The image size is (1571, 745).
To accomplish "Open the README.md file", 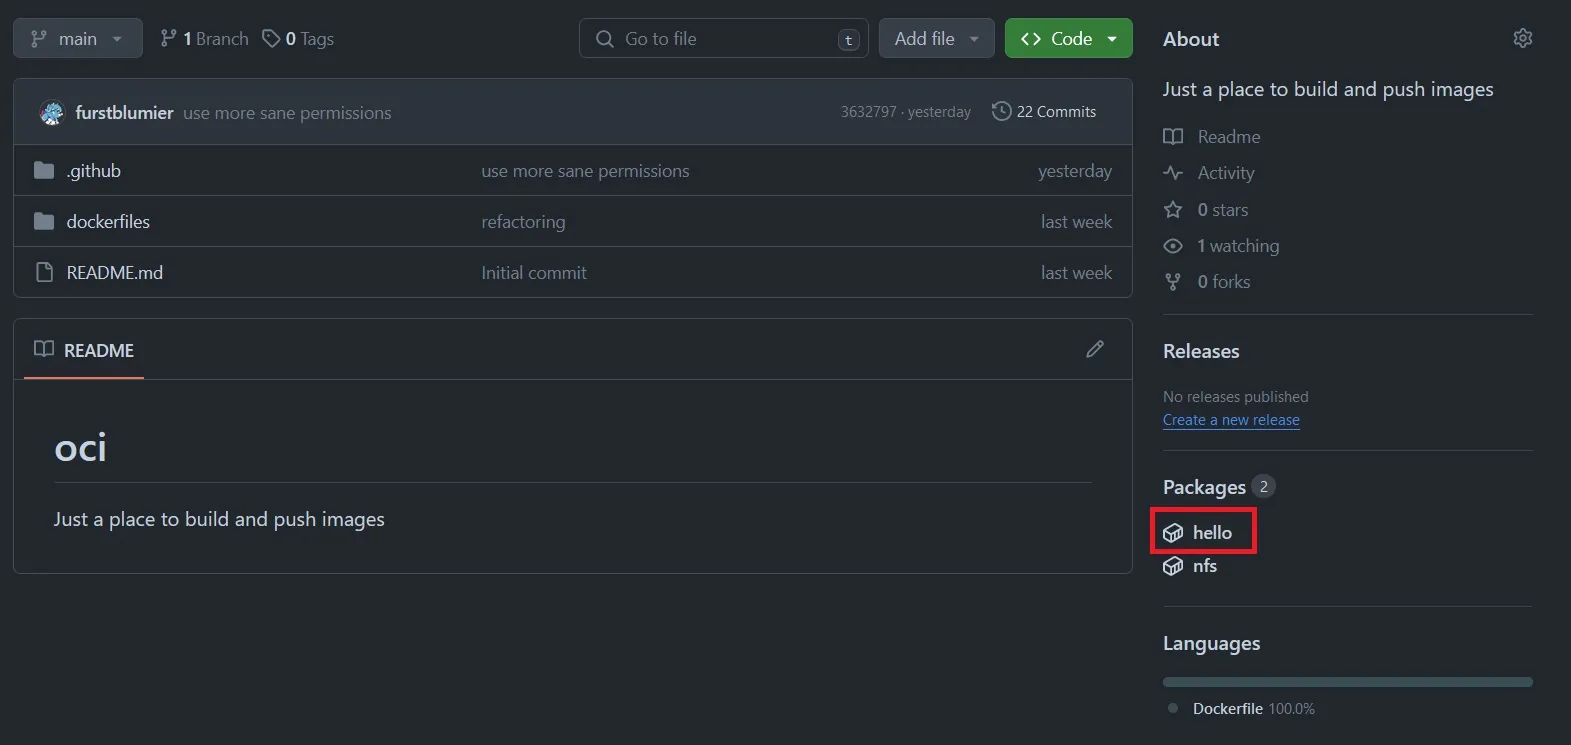I will click(114, 273).
